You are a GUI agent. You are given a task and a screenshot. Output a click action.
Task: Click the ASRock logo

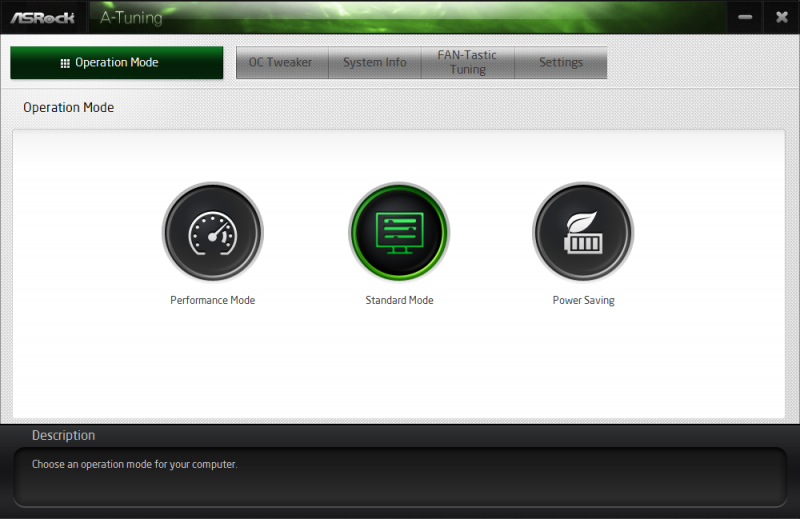pyautogui.click(x=43, y=18)
